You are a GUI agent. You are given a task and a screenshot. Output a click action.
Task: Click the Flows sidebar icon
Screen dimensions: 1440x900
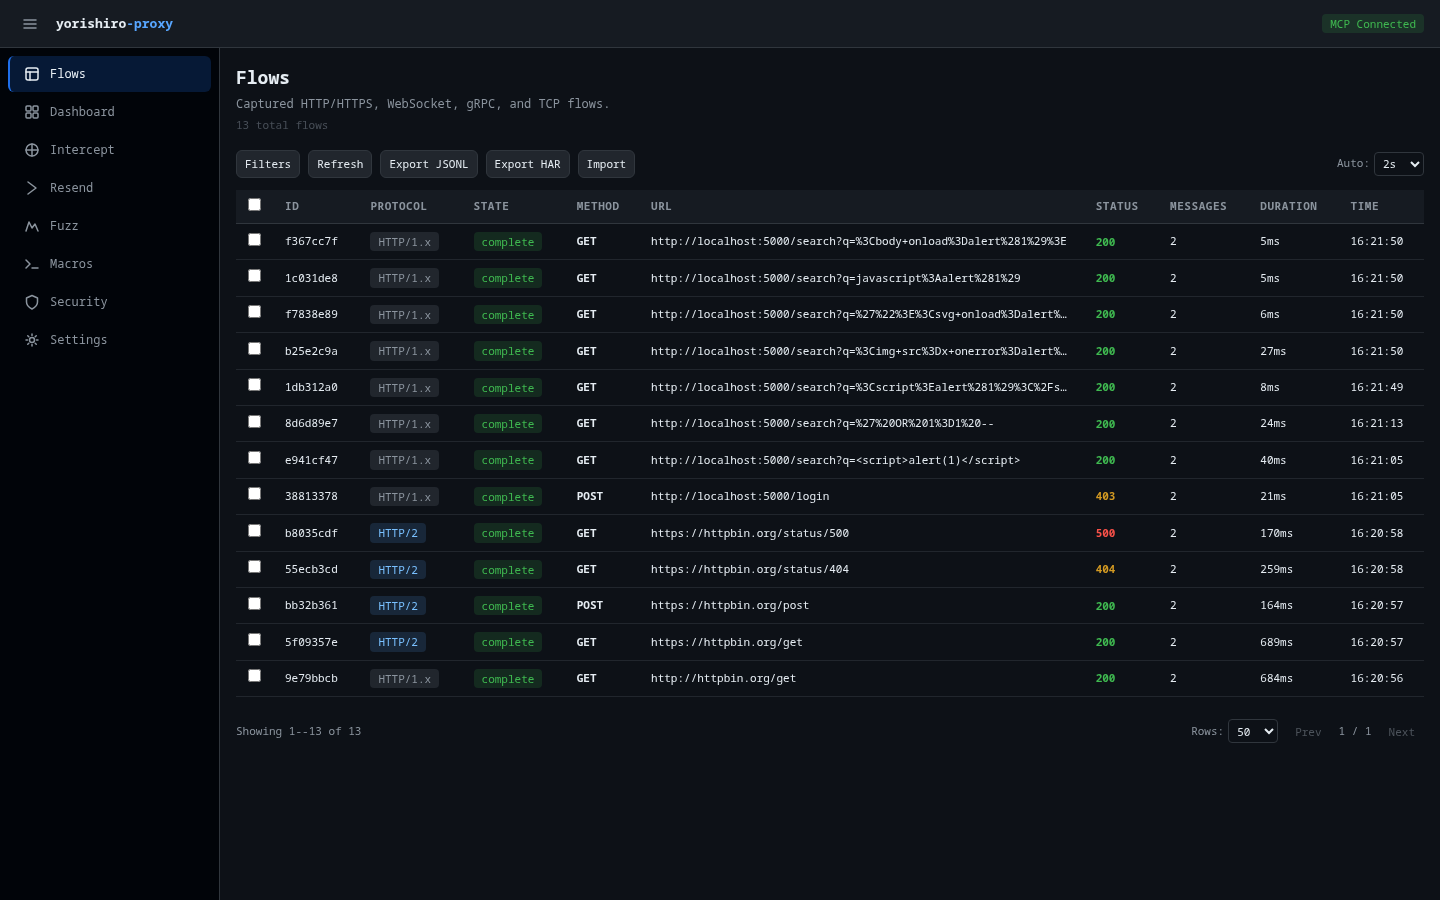tap(32, 74)
